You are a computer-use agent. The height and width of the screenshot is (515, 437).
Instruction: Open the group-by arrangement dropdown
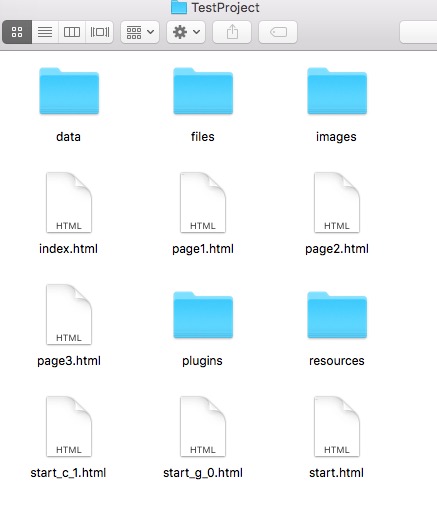point(140,32)
